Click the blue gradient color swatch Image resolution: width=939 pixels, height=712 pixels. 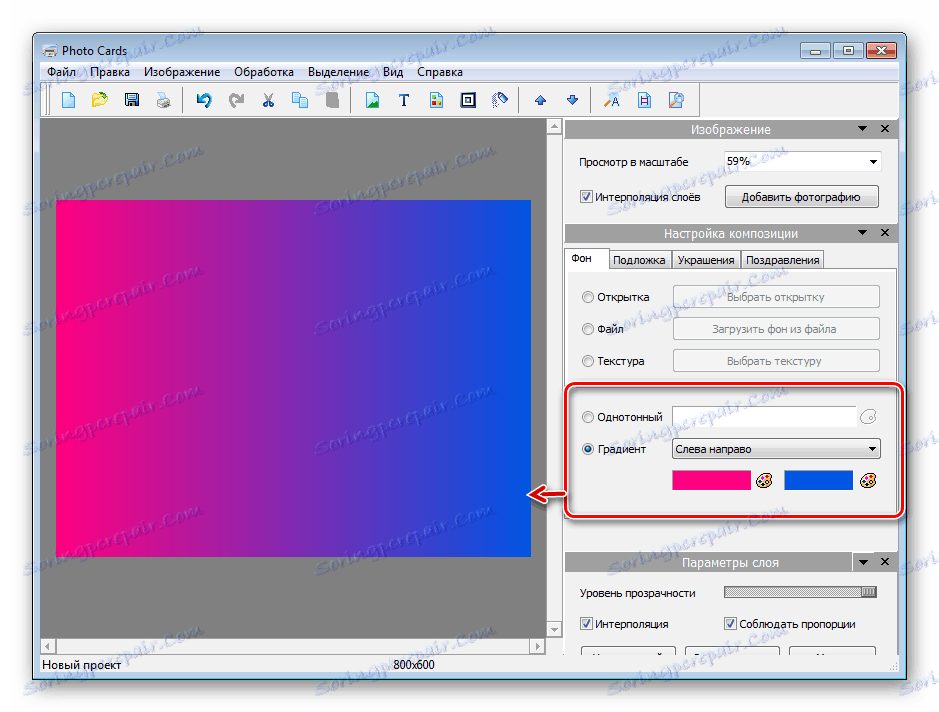pyautogui.click(x=818, y=481)
